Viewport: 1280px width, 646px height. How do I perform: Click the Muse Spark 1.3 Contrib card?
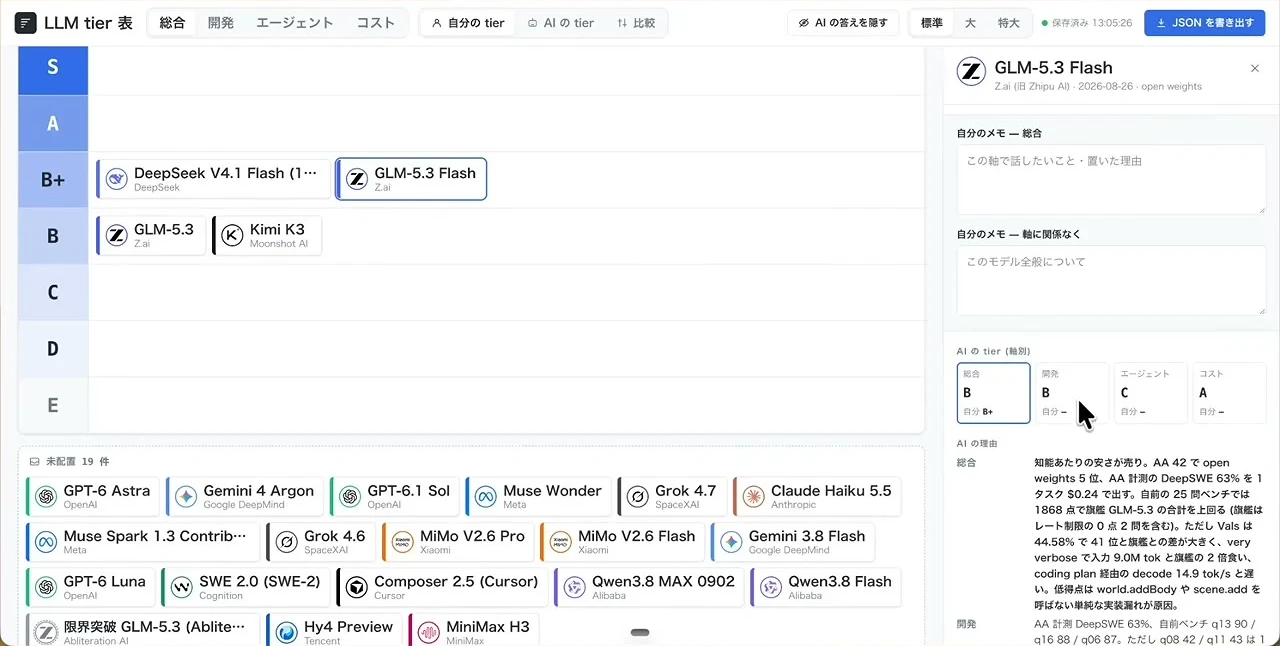pos(142,542)
